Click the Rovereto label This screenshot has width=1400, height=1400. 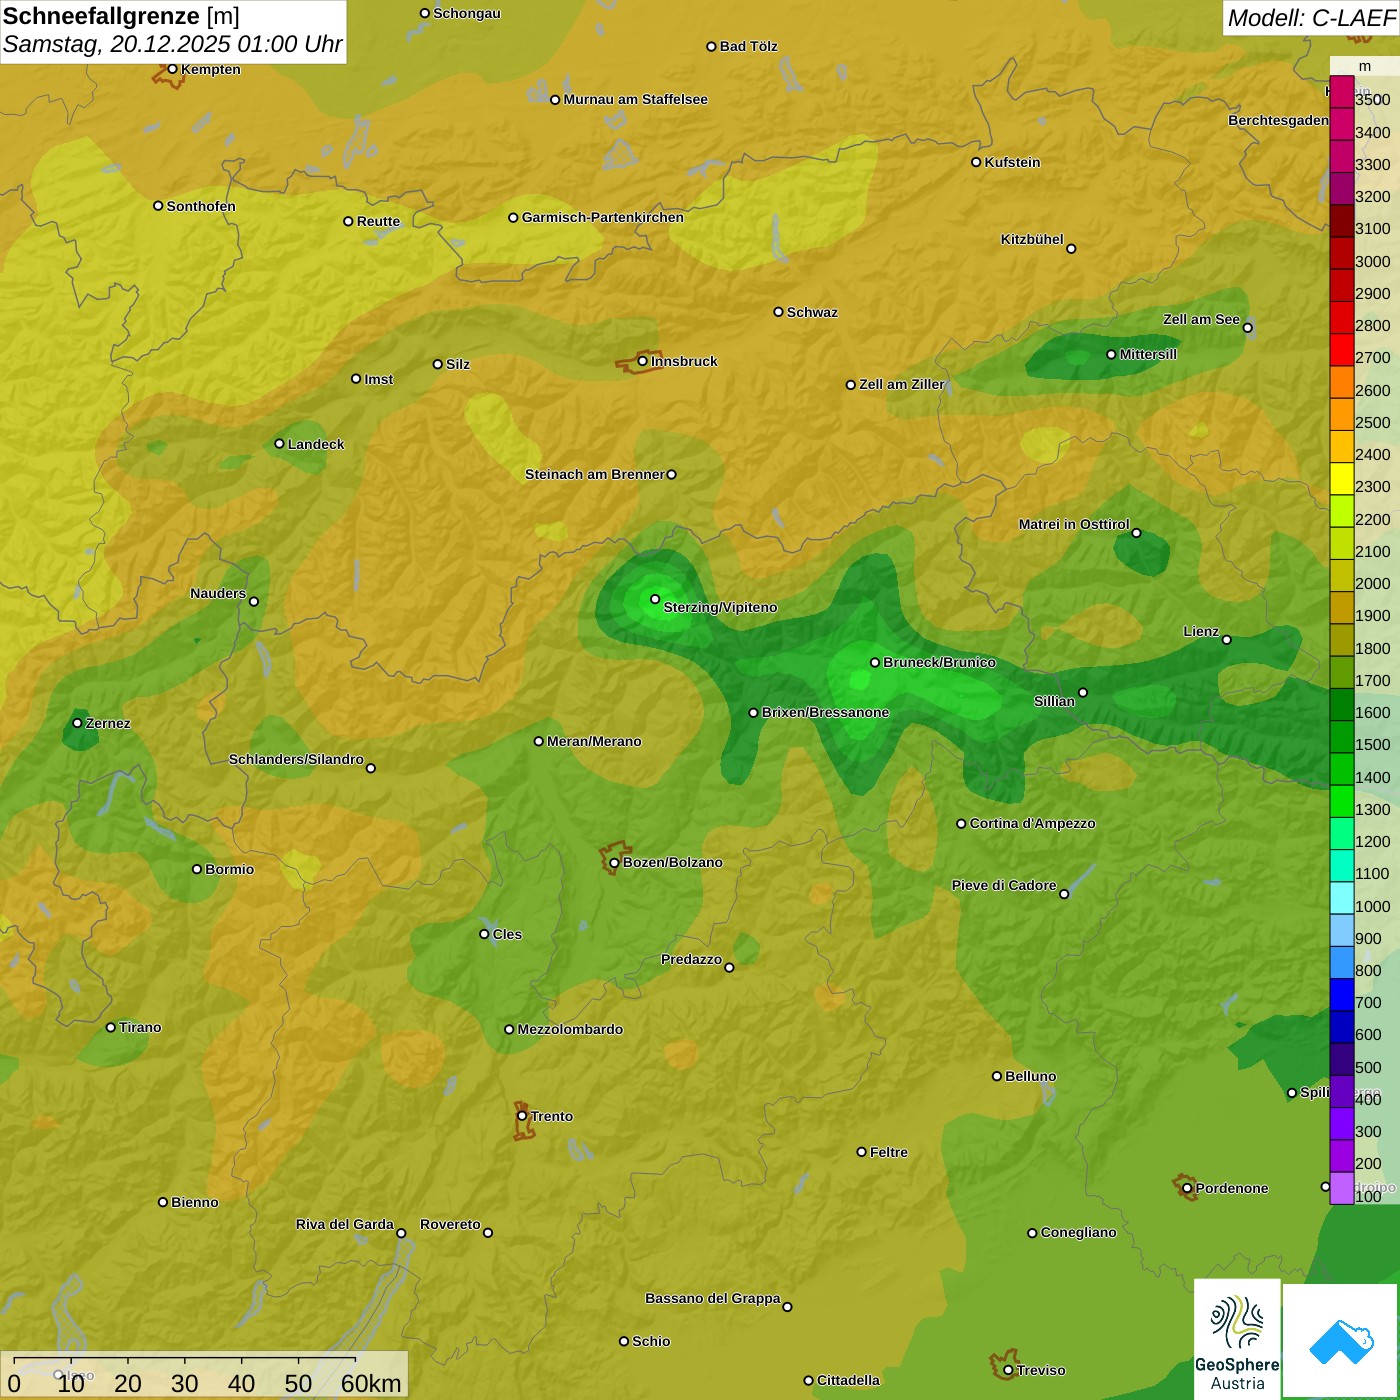[450, 1224]
